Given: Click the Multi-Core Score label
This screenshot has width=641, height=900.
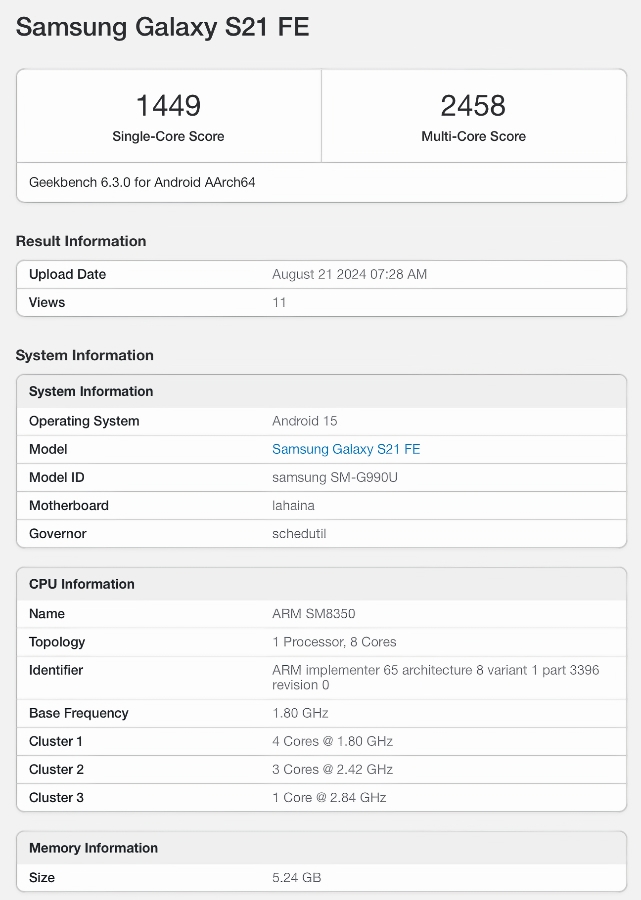Looking at the screenshot, I should tap(473, 136).
